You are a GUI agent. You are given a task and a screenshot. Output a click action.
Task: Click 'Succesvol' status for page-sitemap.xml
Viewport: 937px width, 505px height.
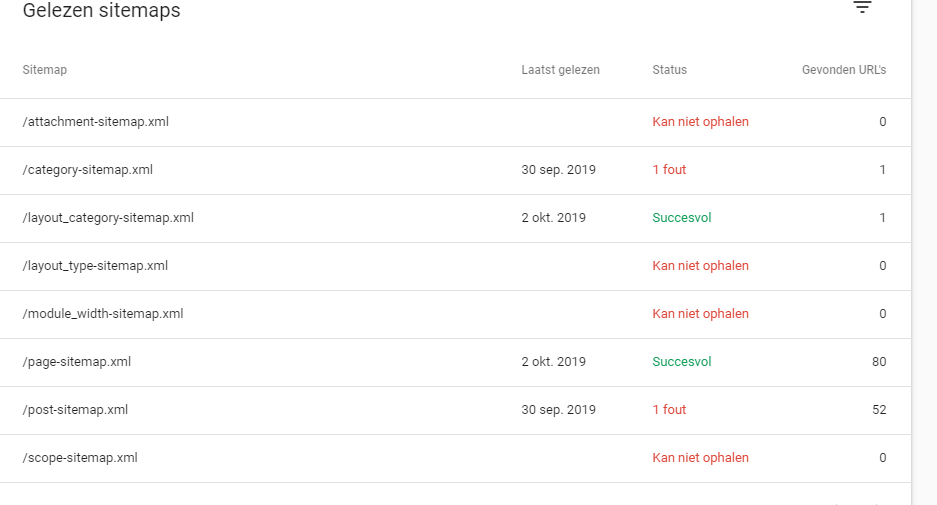(681, 362)
